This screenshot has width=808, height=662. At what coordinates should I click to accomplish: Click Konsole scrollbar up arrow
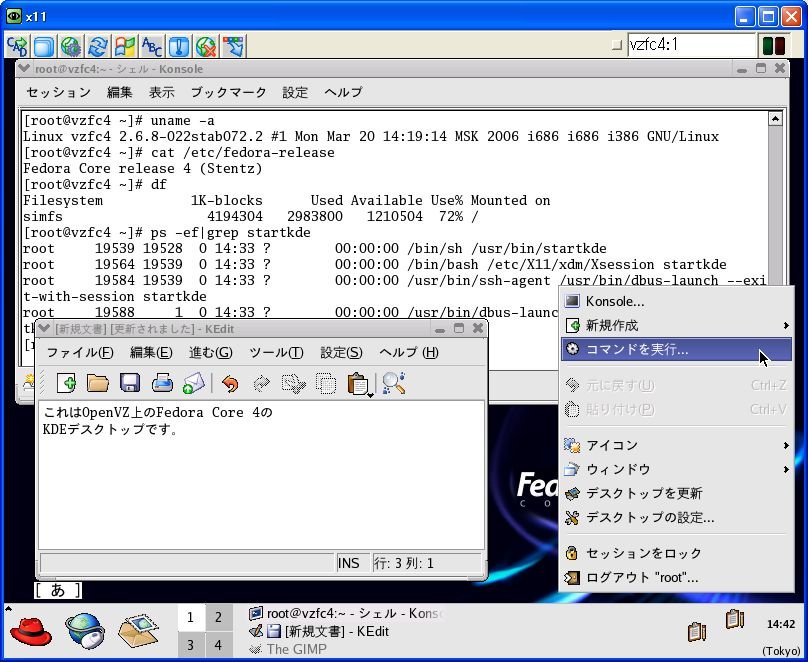click(x=776, y=119)
